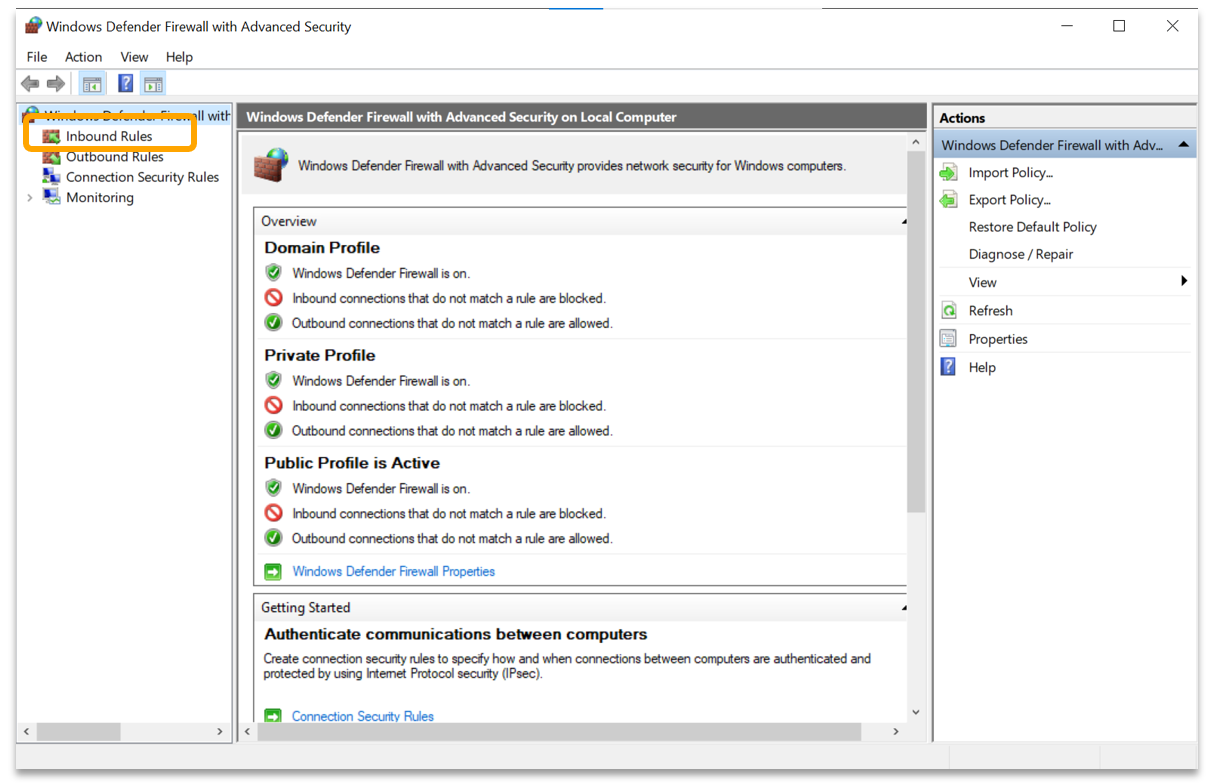Collapse the Overview section
This screenshot has width=1208, height=783.
(903, 221)
